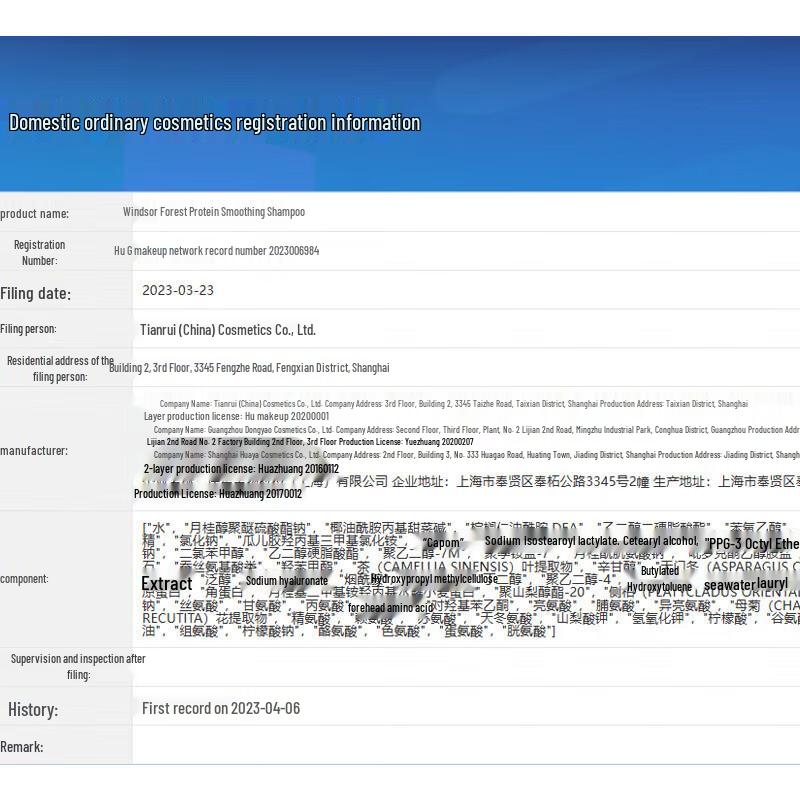Select the 'product name:' label
The image size is (800, 800).
click(35, 213)
